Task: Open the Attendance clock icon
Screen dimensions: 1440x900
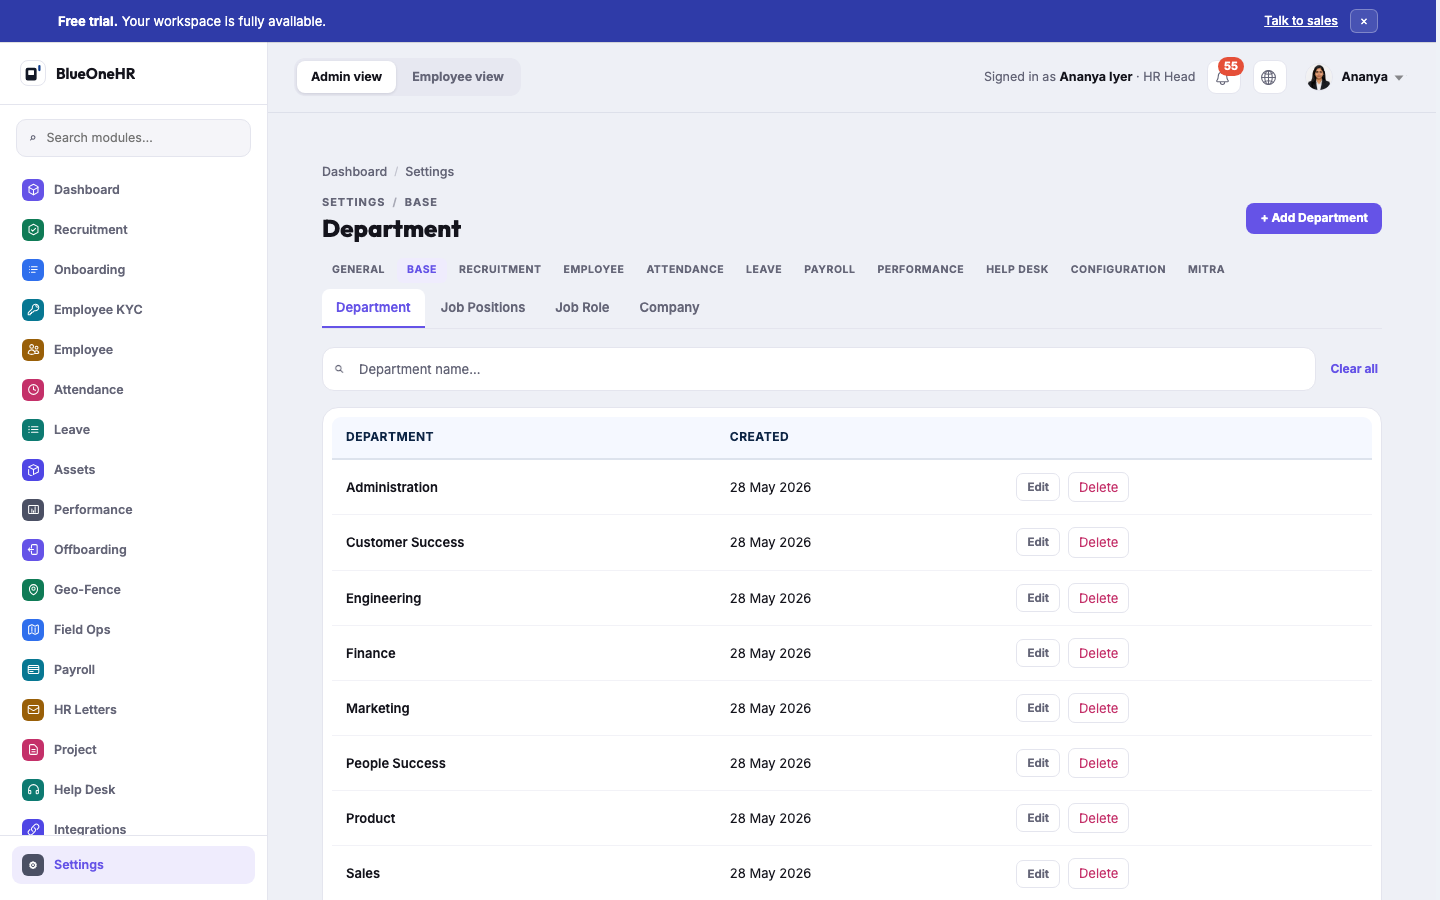Action: tap(33, 389)
